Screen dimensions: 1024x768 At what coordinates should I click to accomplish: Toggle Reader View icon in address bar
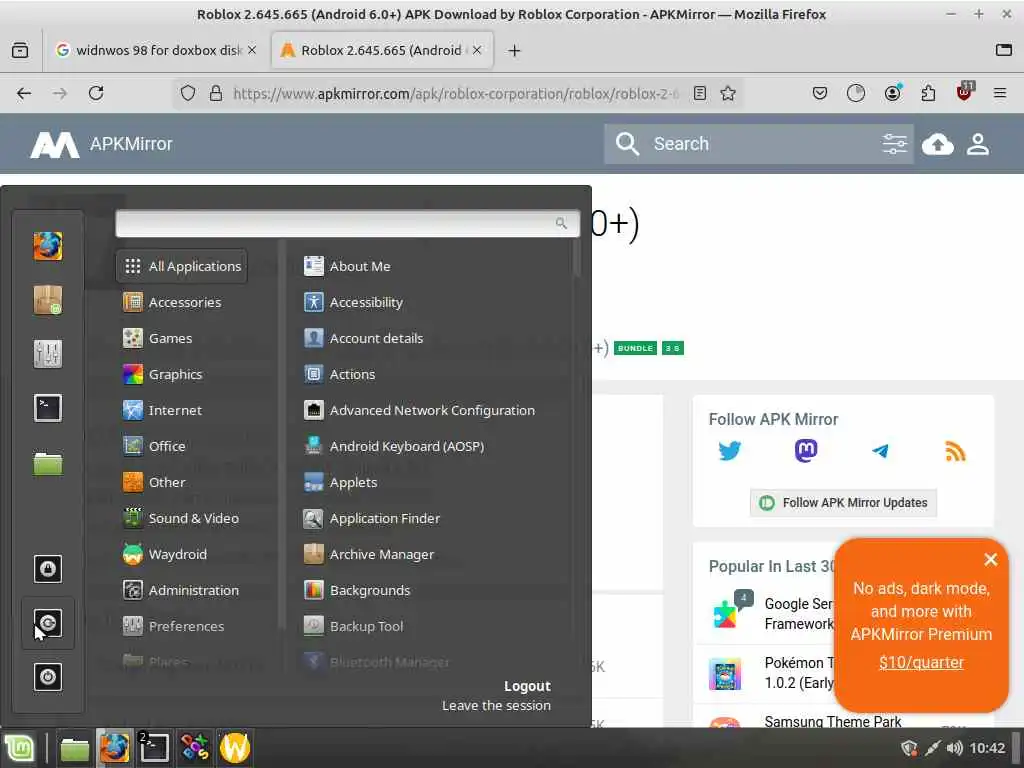point(700,93)
